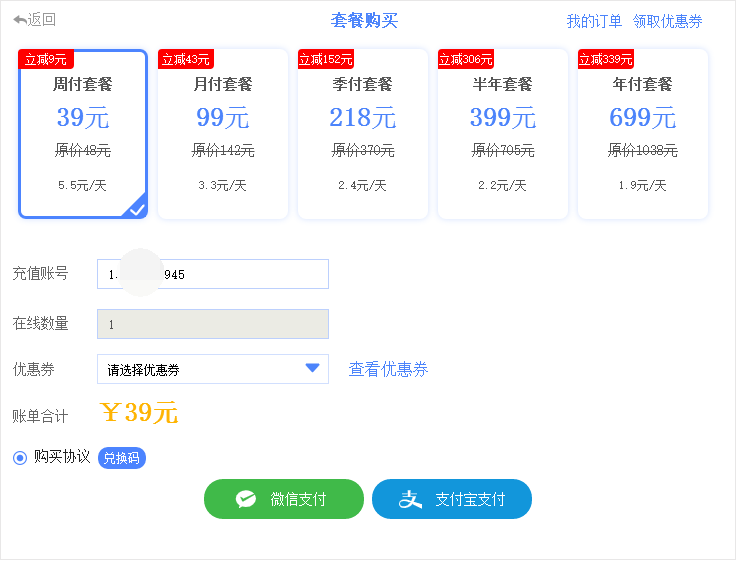
Task: Click 原价370元 strikethrough price
Action: coord(362,150)
